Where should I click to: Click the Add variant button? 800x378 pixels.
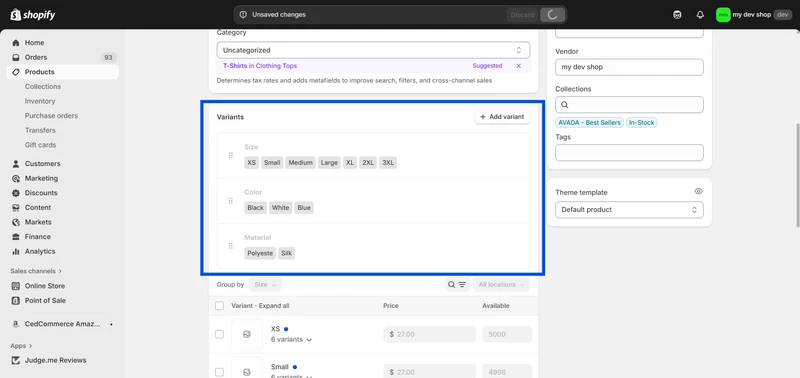502,117
